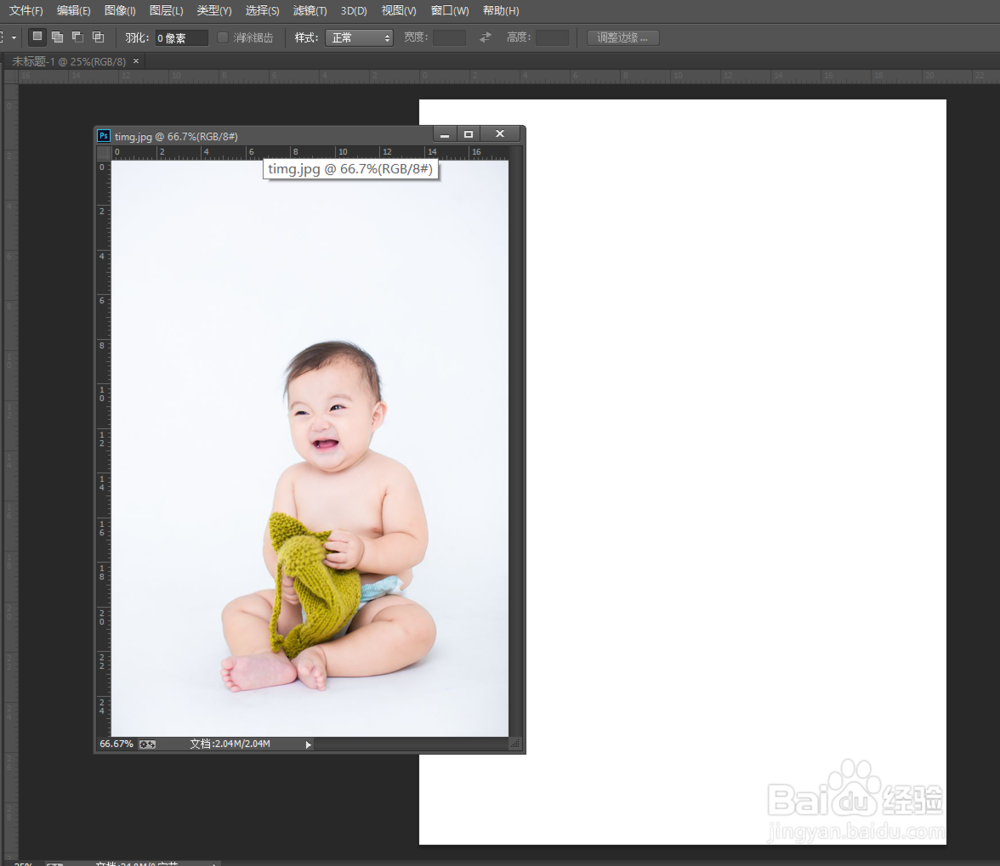This screenshot has height=866, width=1000.
Task: Click the baby photo in timg.jpg canvas
Action: (310, 448)
